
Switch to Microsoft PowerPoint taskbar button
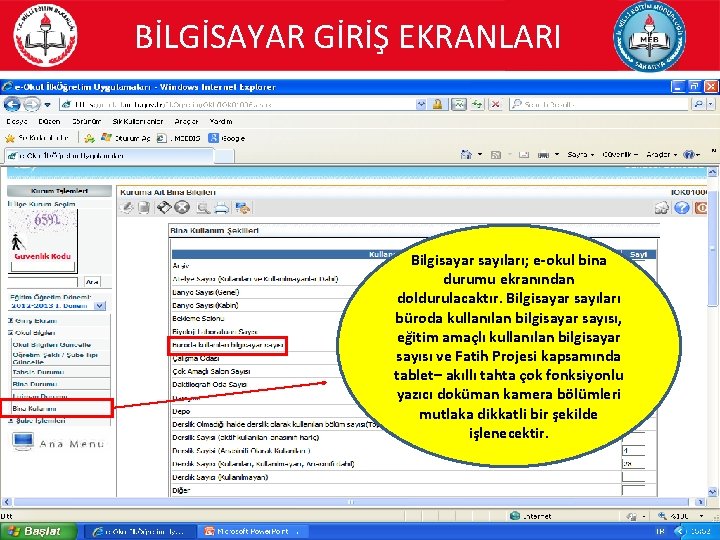pos(252,532)
